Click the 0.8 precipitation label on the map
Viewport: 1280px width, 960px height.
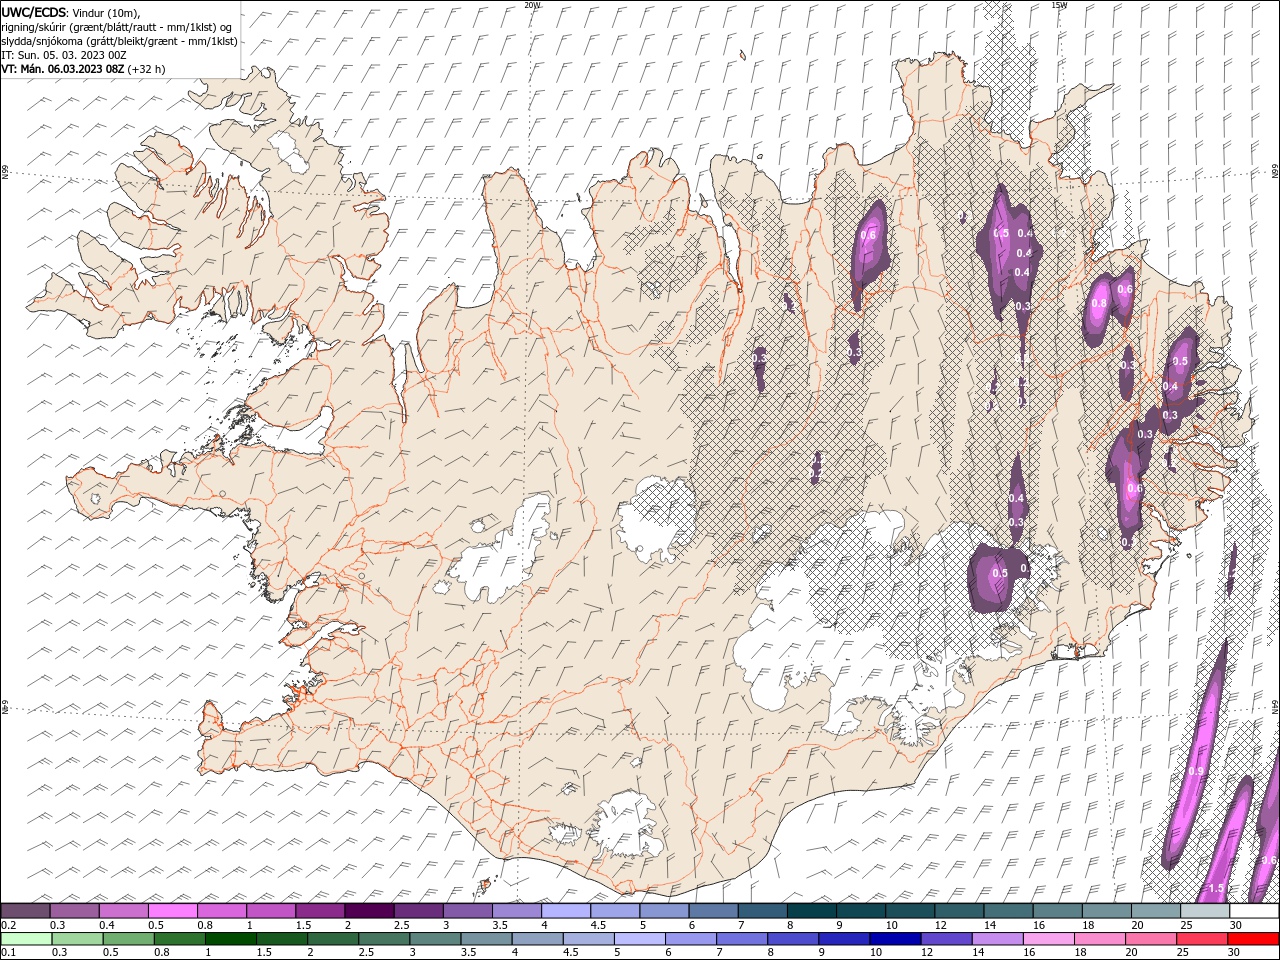click(x=1099, y=303)
